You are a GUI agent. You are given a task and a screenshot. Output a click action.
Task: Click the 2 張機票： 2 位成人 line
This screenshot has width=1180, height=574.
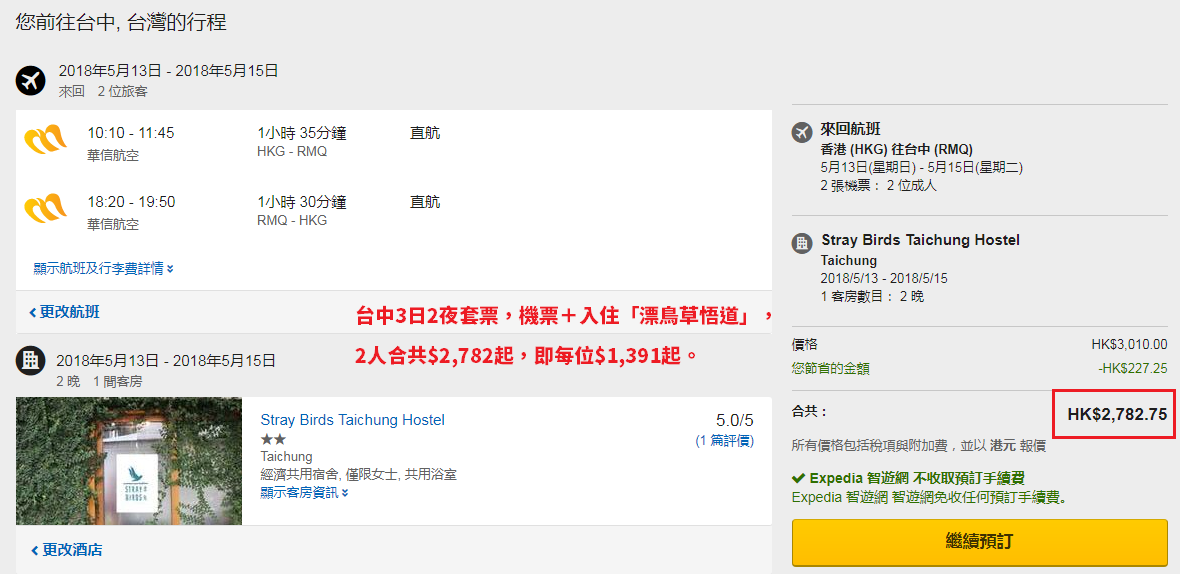(878, 185)
